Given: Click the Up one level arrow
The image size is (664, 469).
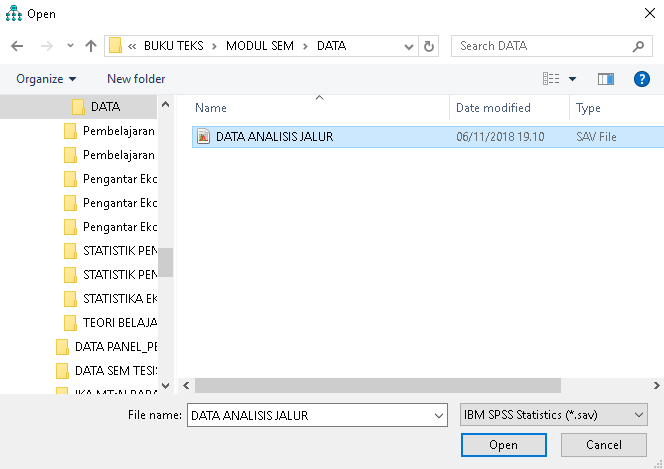Looking at the screenshot, I should click(x=91, y=46).
